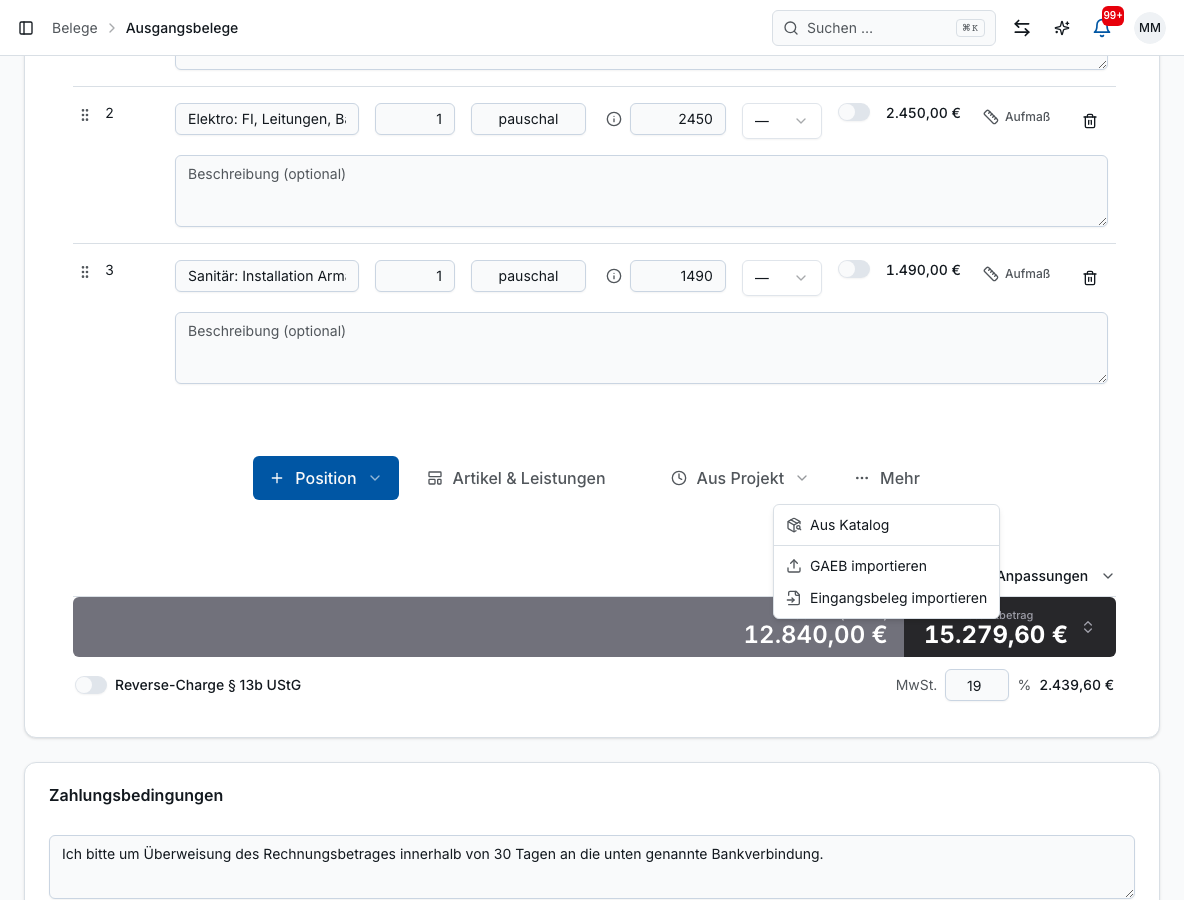Click the Beschreibung field of position 3
The image size is (1184, 900).
tap(641, 348)
